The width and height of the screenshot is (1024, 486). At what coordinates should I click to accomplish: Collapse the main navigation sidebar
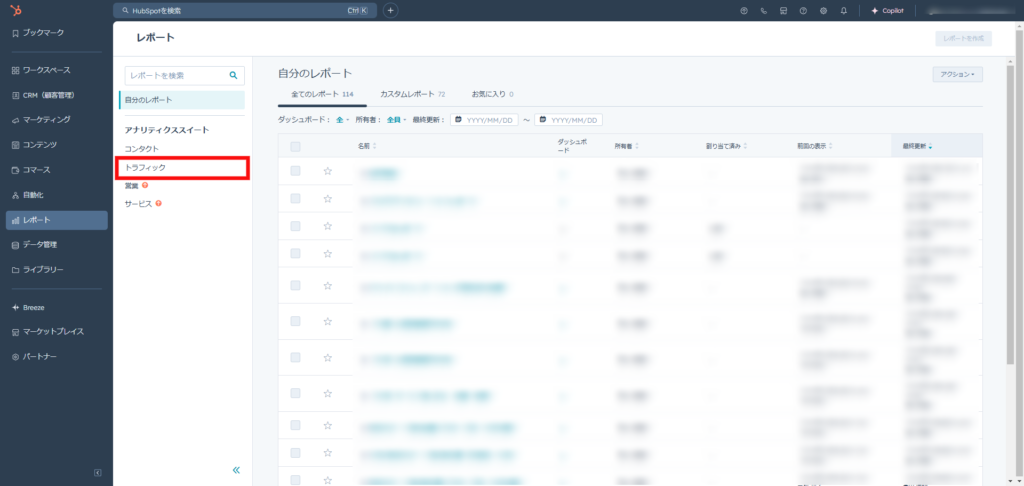98,472
